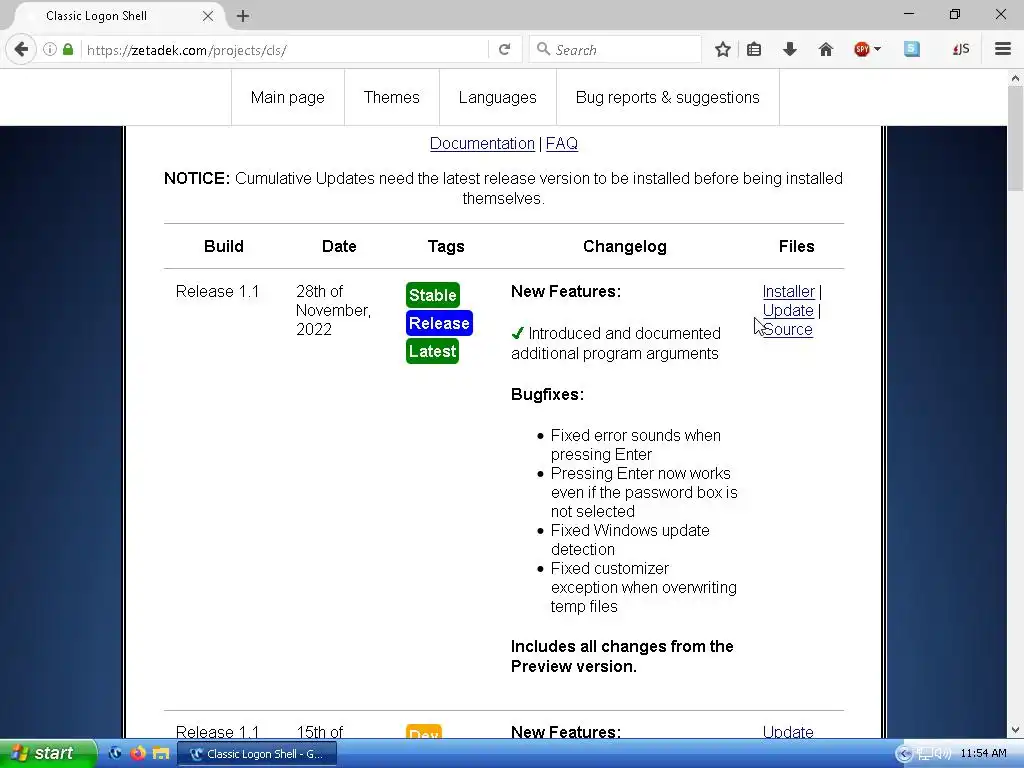1024x768 pixels.
Task: Click the browser Back arrow button
Action: pos(21,50)
